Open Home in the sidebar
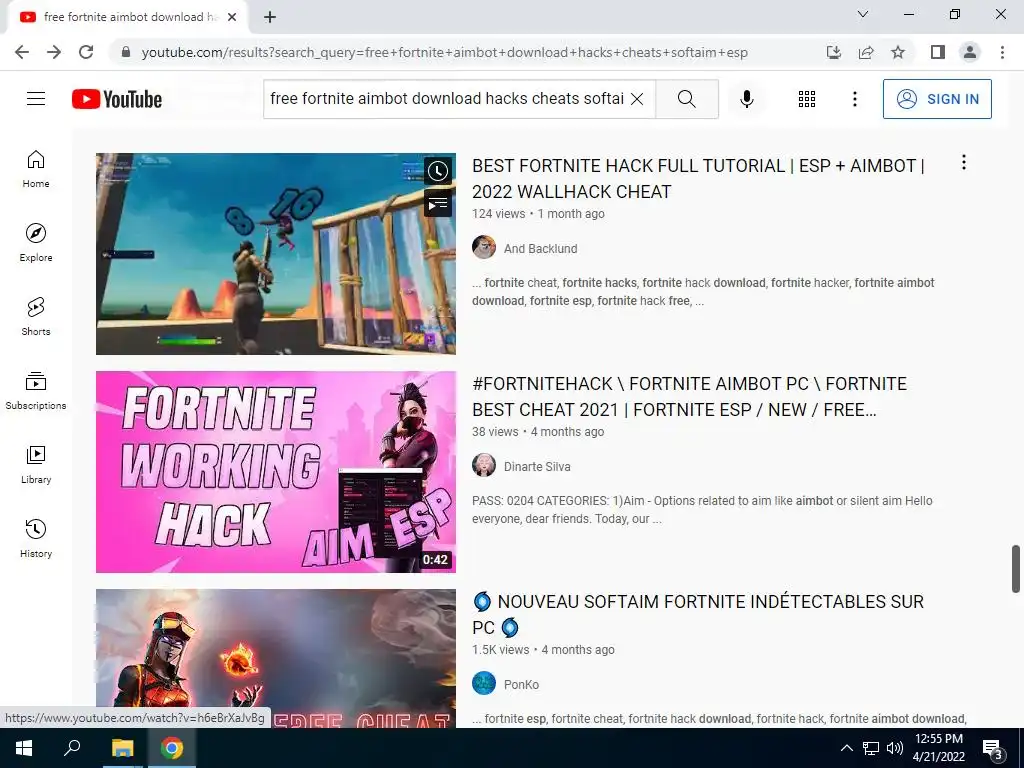This screenshot has height=768, width=1024. tap(36, 169)
